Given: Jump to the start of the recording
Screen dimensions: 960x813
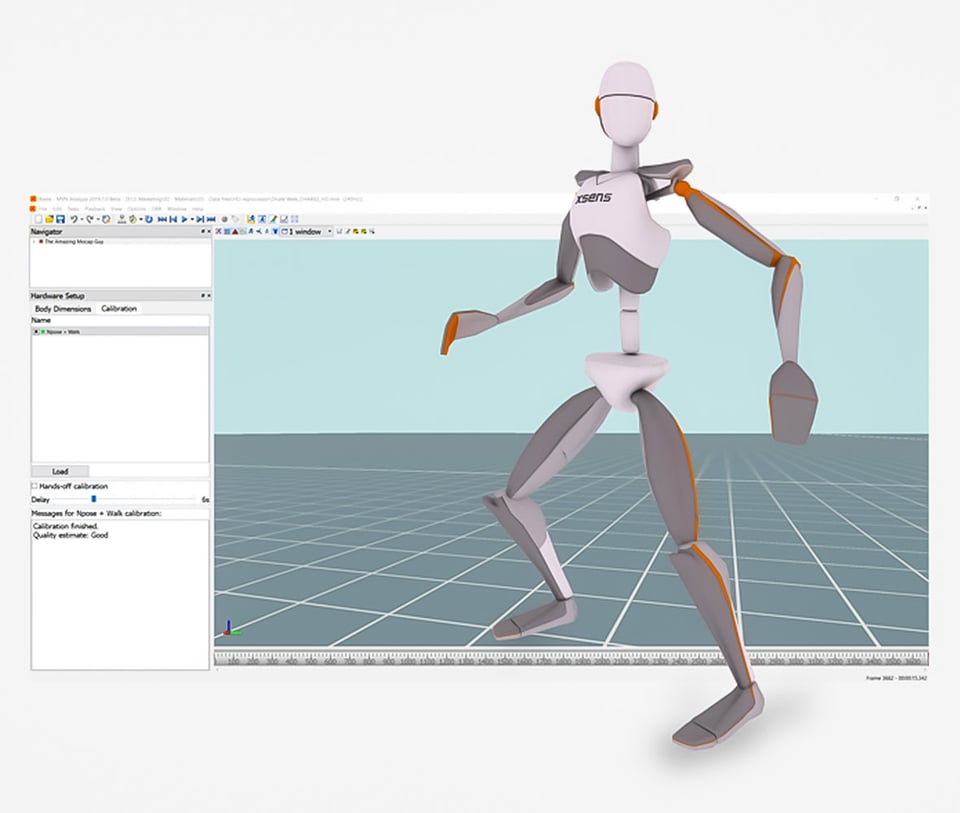Looking at the screenshot, I should 162,219.
